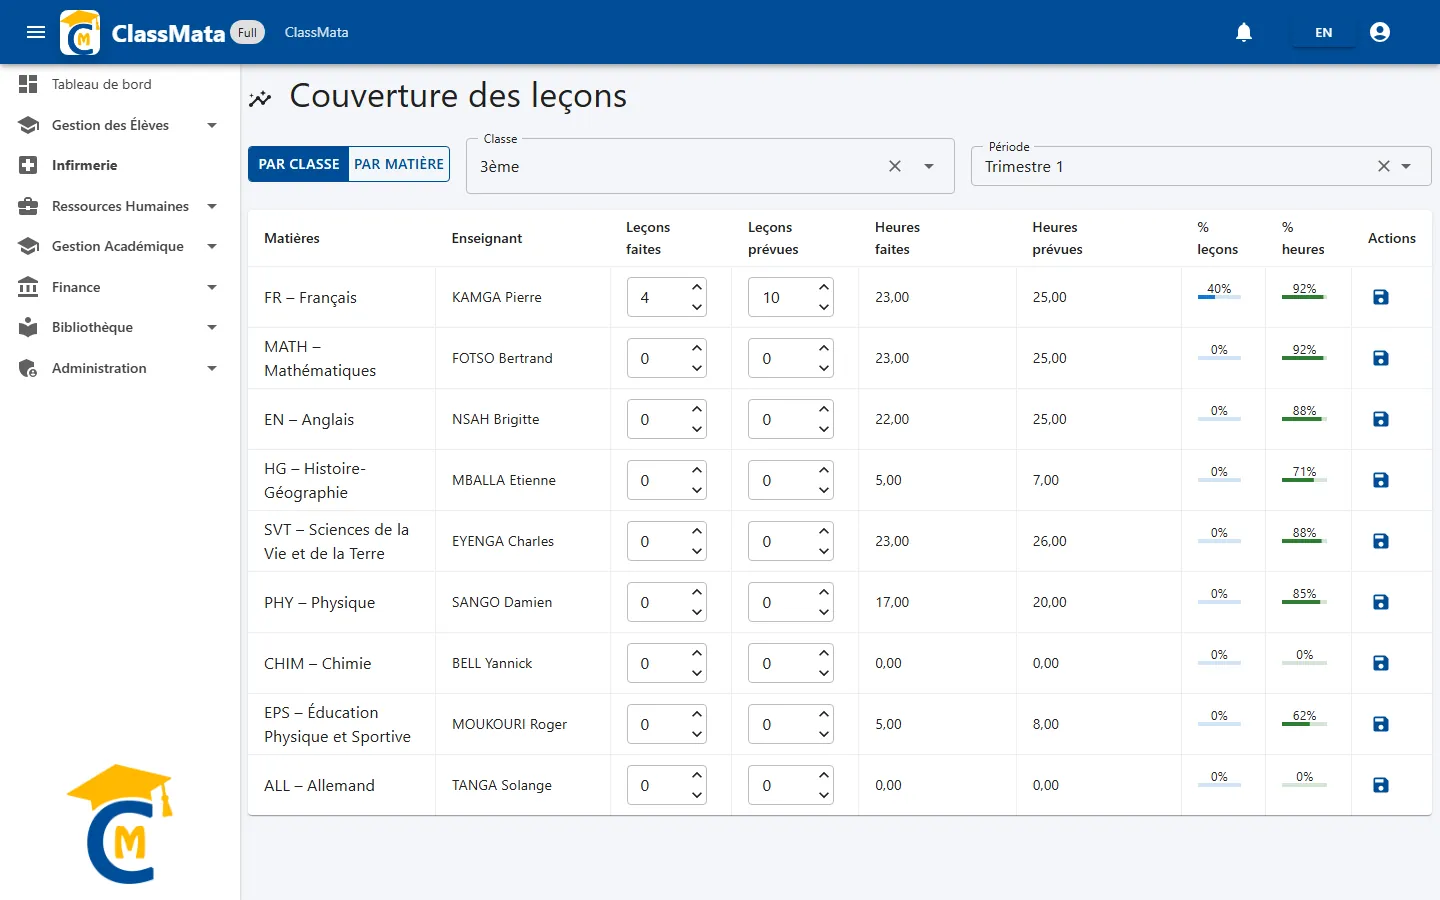Expand Administration menu
Viewport: 1440px width, 900px height.
(x=120, y=368)
